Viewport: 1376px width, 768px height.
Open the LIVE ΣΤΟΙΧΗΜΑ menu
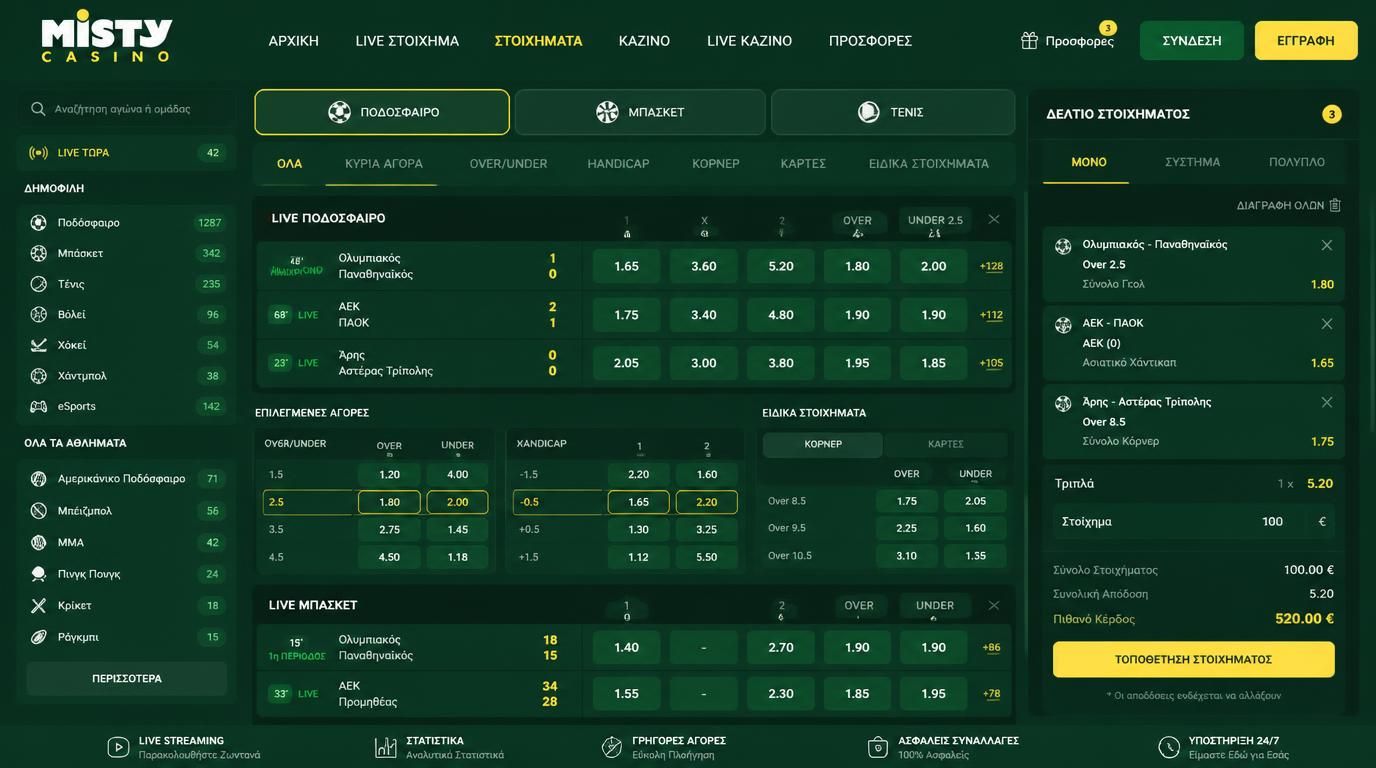tap(407, 41)
